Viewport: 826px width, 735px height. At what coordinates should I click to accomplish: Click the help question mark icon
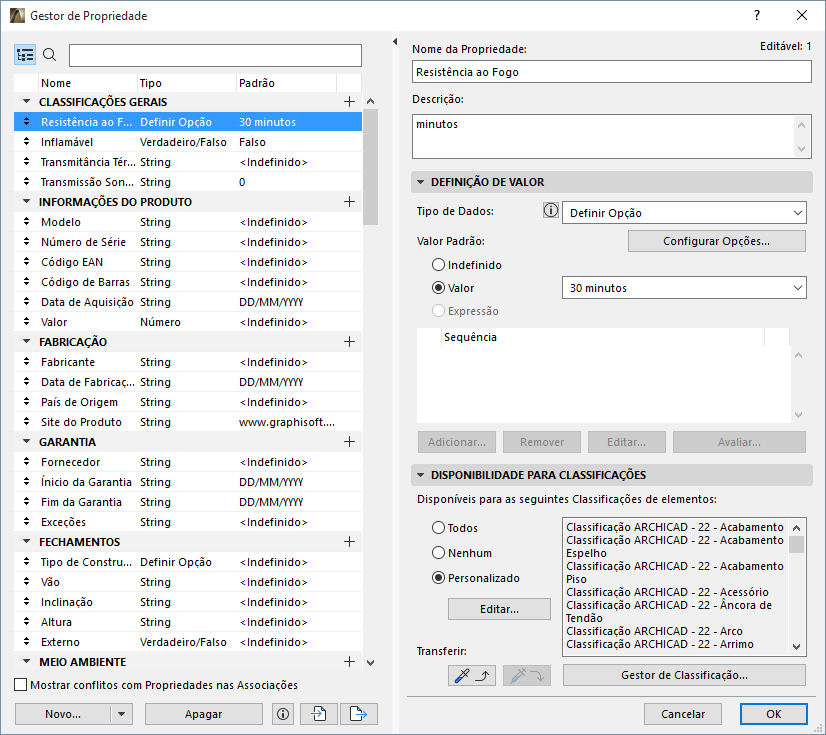[757, 15]
